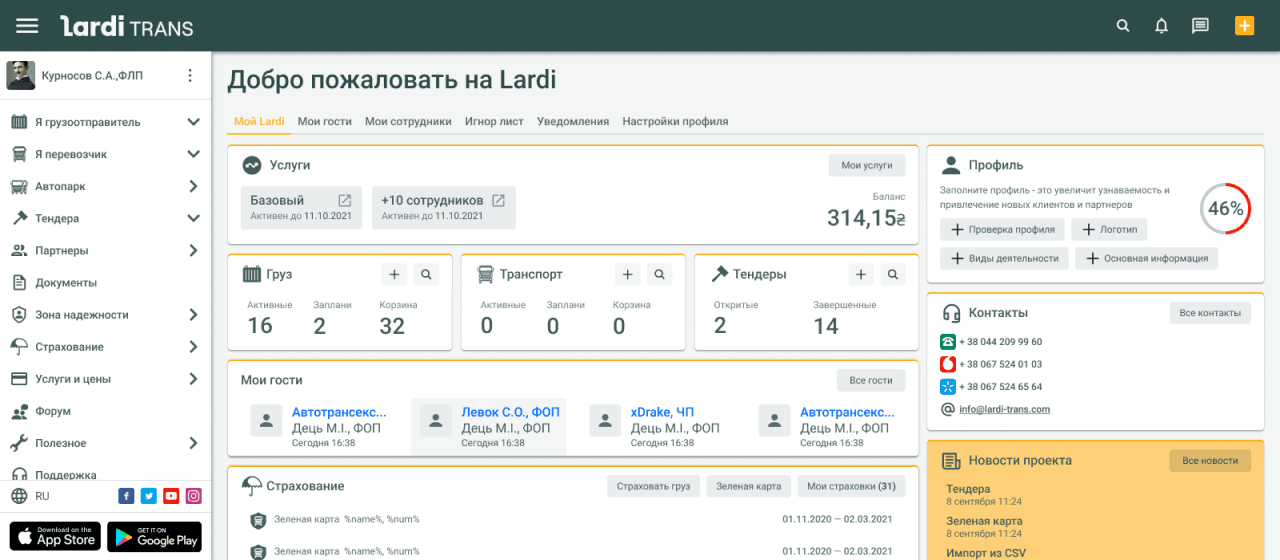Screen dimensions: 1280x560
Task: Expand Страхование sidebar submenu
Action: (193, 347)
